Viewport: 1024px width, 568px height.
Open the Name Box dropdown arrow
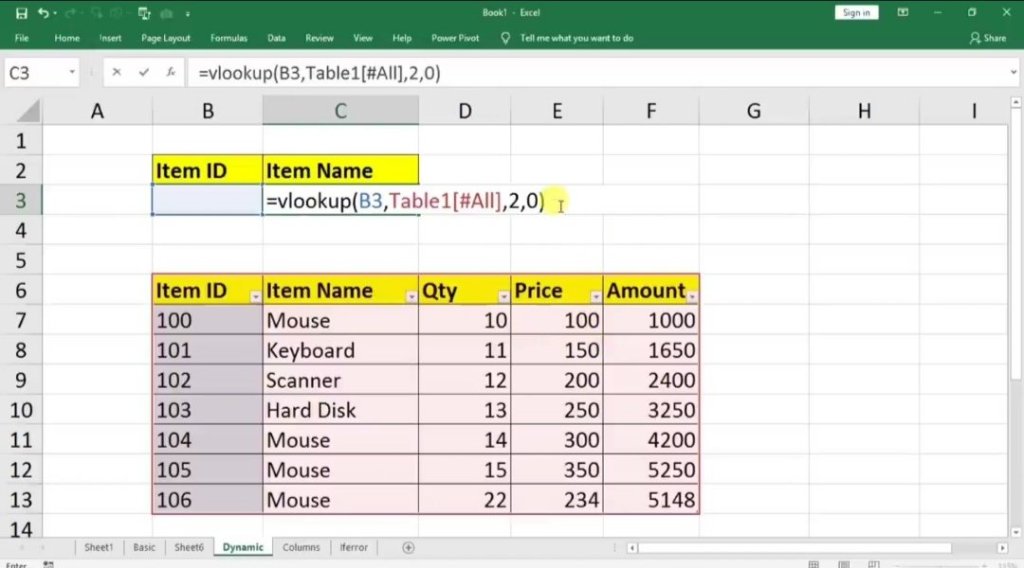tap(73, 73)
